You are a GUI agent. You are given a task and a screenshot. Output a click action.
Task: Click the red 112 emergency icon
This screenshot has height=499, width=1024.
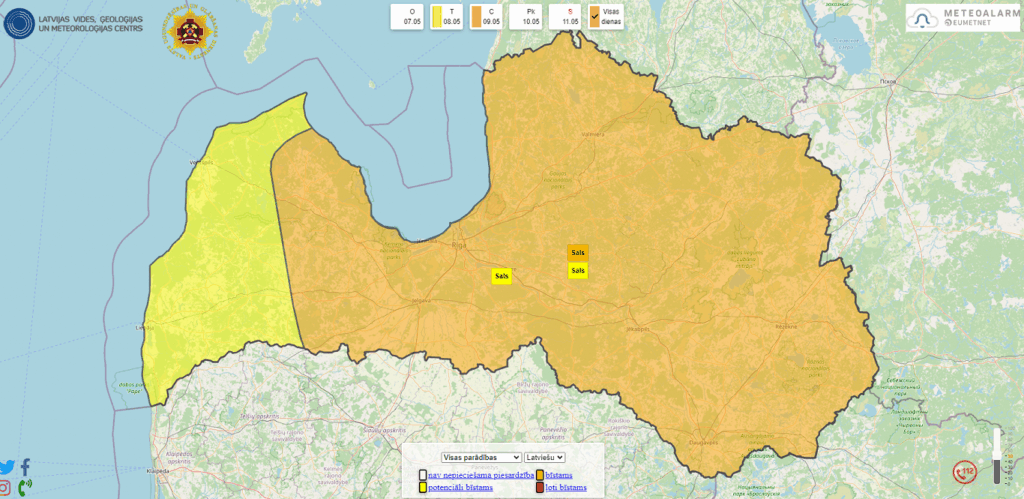[x=965, y=471]
